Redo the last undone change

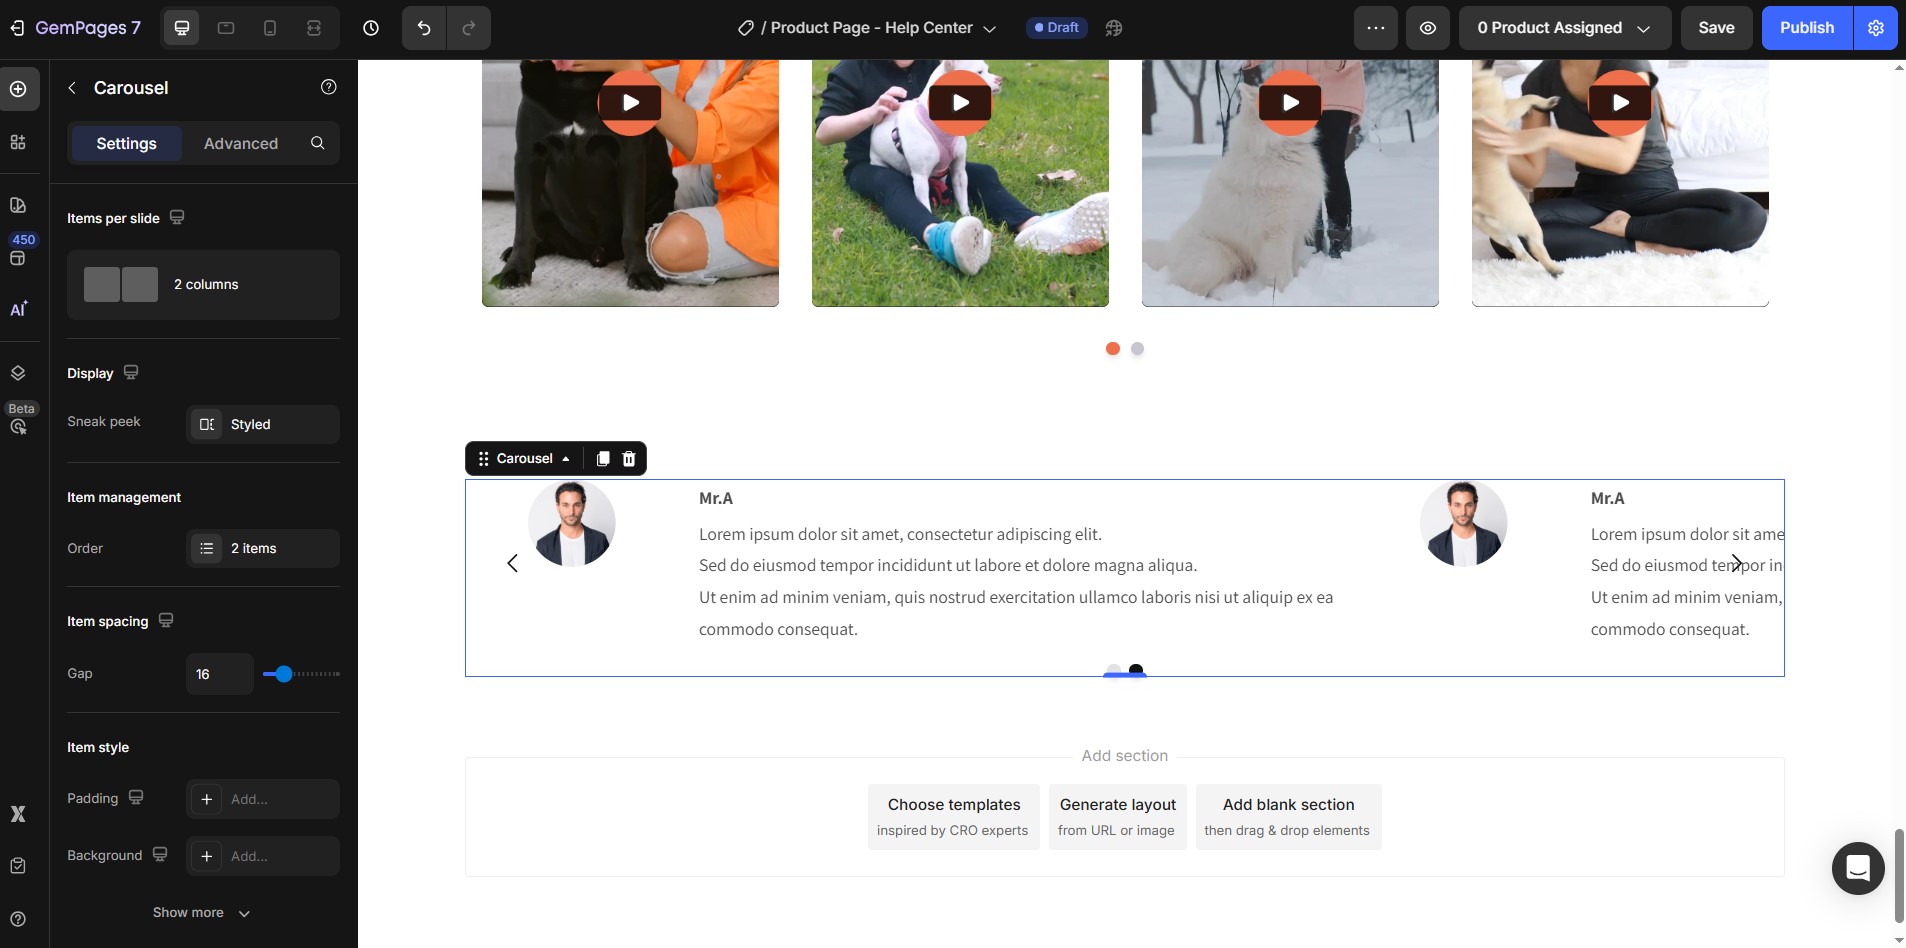(469, 28)
